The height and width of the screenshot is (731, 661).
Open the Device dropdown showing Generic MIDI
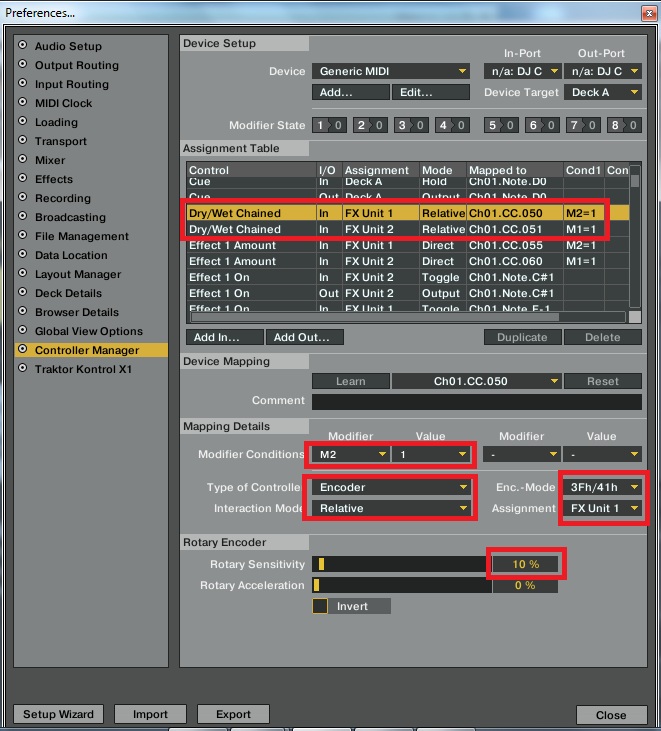point(391,71)
